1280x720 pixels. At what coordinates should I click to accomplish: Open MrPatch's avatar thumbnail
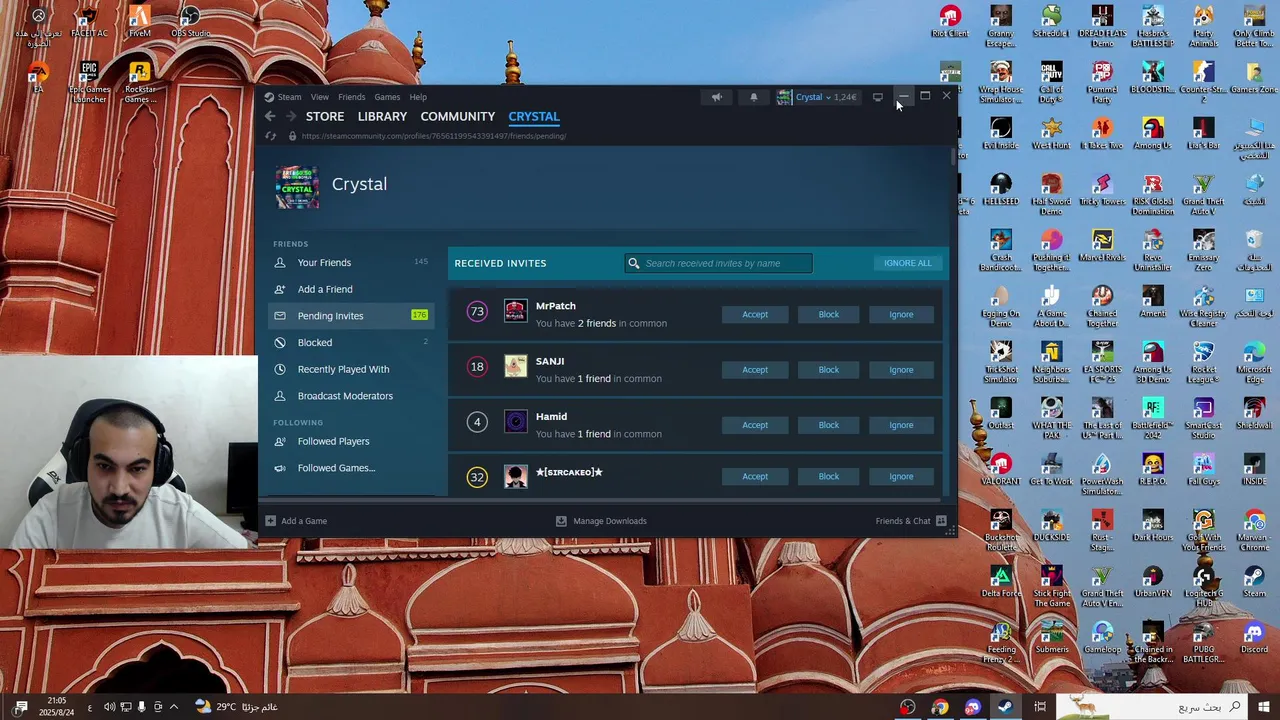pos(515,311)
